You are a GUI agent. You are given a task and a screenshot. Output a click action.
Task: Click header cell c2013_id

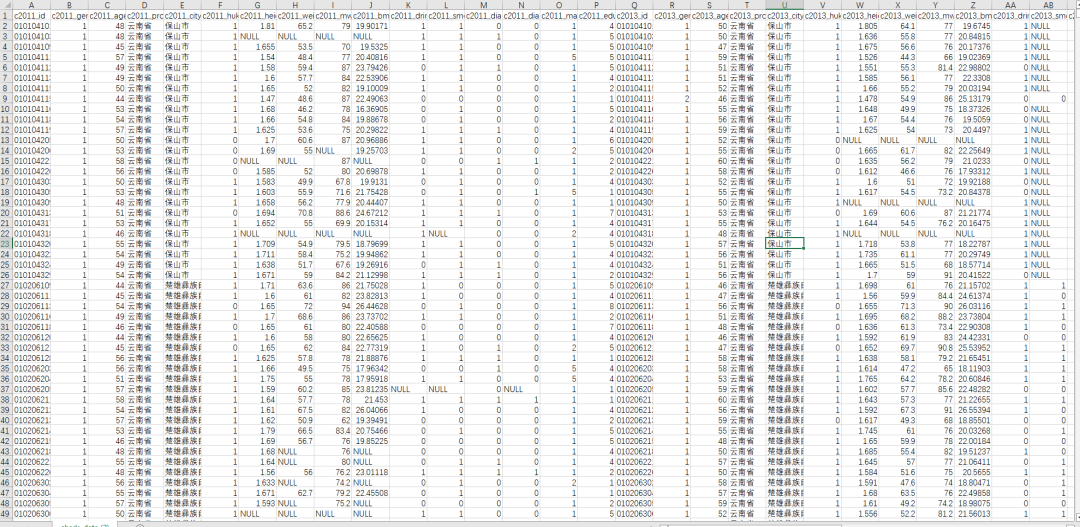click(x=634, y=14)
